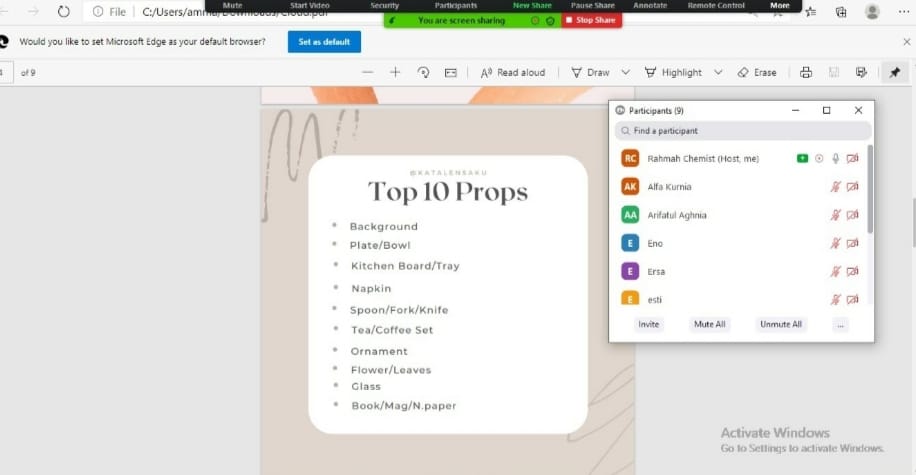Toggle Ersa's camera icon
Image resolution: width=916 pixels, height=475 pixels.
tap(853, 271)
